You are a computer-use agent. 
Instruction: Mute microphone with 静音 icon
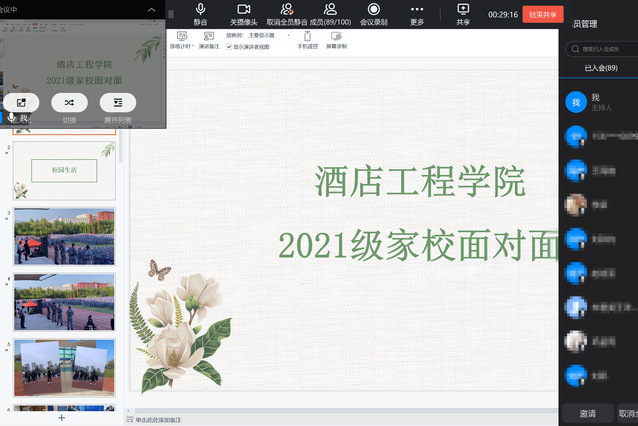(201, 14)
